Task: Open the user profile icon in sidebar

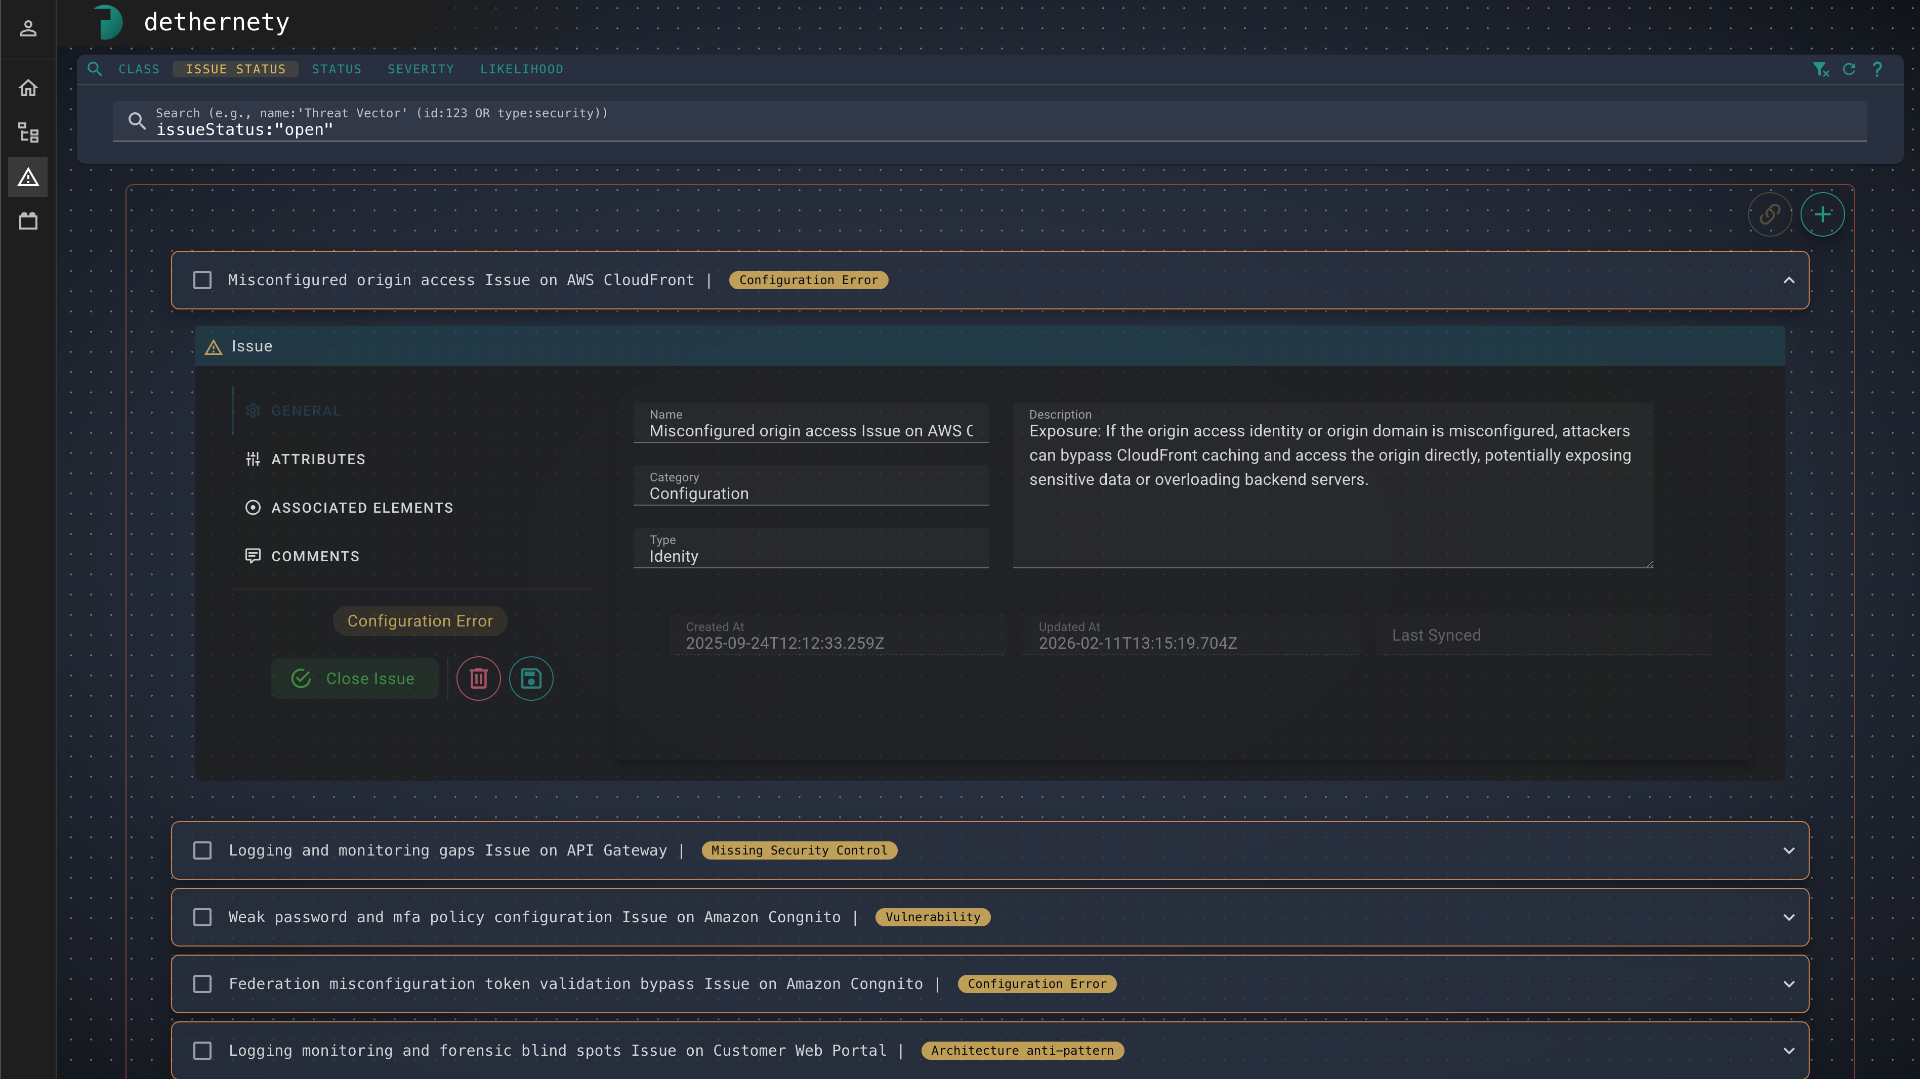Action: pos(27,28)
